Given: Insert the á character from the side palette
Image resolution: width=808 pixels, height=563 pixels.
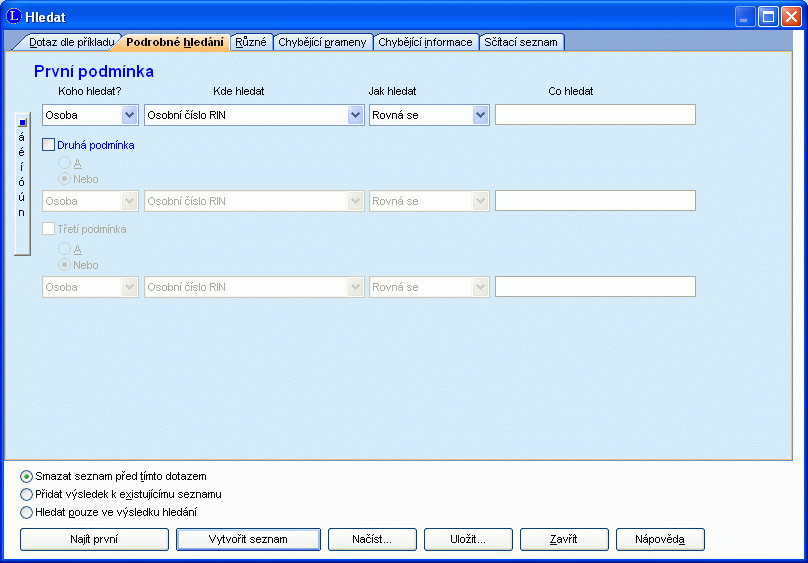Looking at the screenshot, I should pos(22,138).
